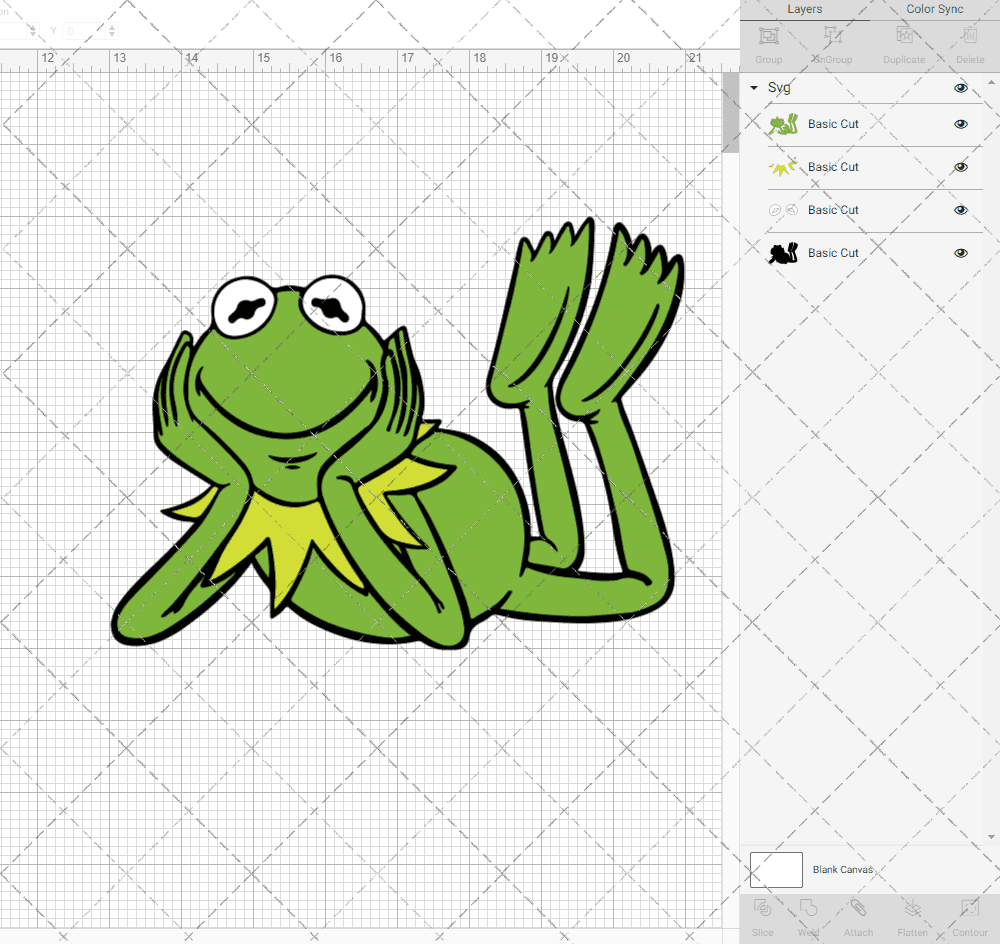Hide the white eyes Basic Cut layer
The height and width of the screenshot is (944, 1000).
961,210
